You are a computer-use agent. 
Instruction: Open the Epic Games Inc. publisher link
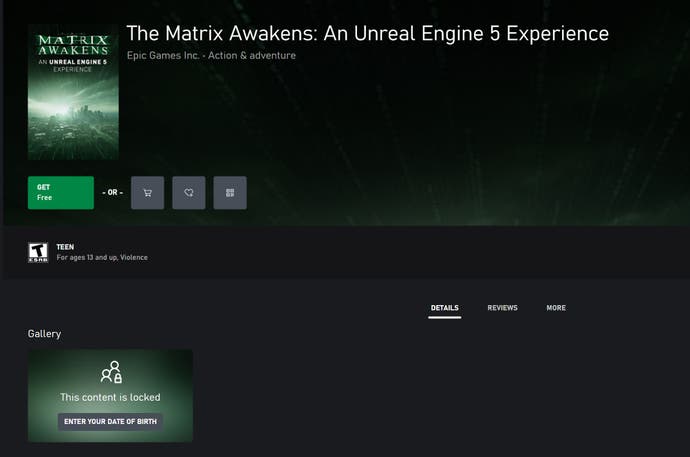pos(163,55)
